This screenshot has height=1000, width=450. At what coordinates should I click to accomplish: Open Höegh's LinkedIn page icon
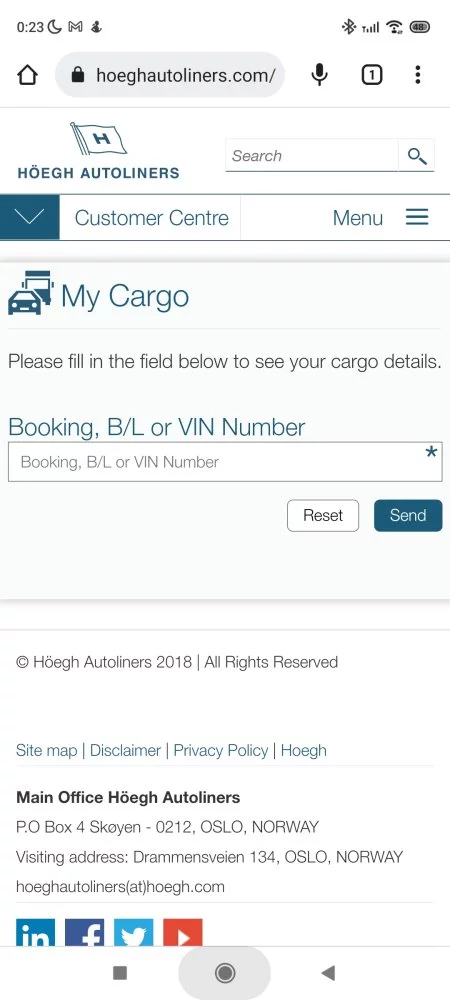click(x=35, y=932)
